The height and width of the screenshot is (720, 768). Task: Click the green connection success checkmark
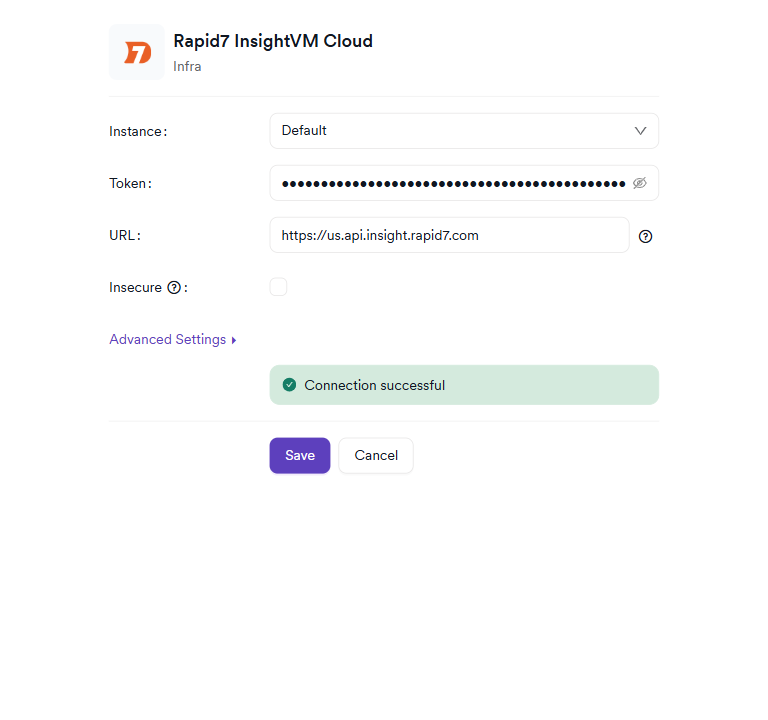click(x=289, y=385)
